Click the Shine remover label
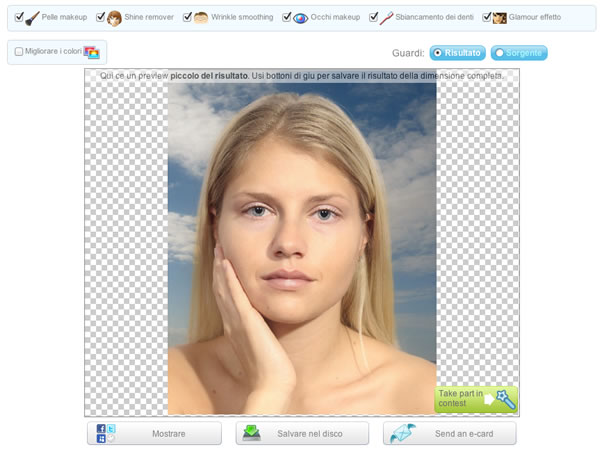 149,17
